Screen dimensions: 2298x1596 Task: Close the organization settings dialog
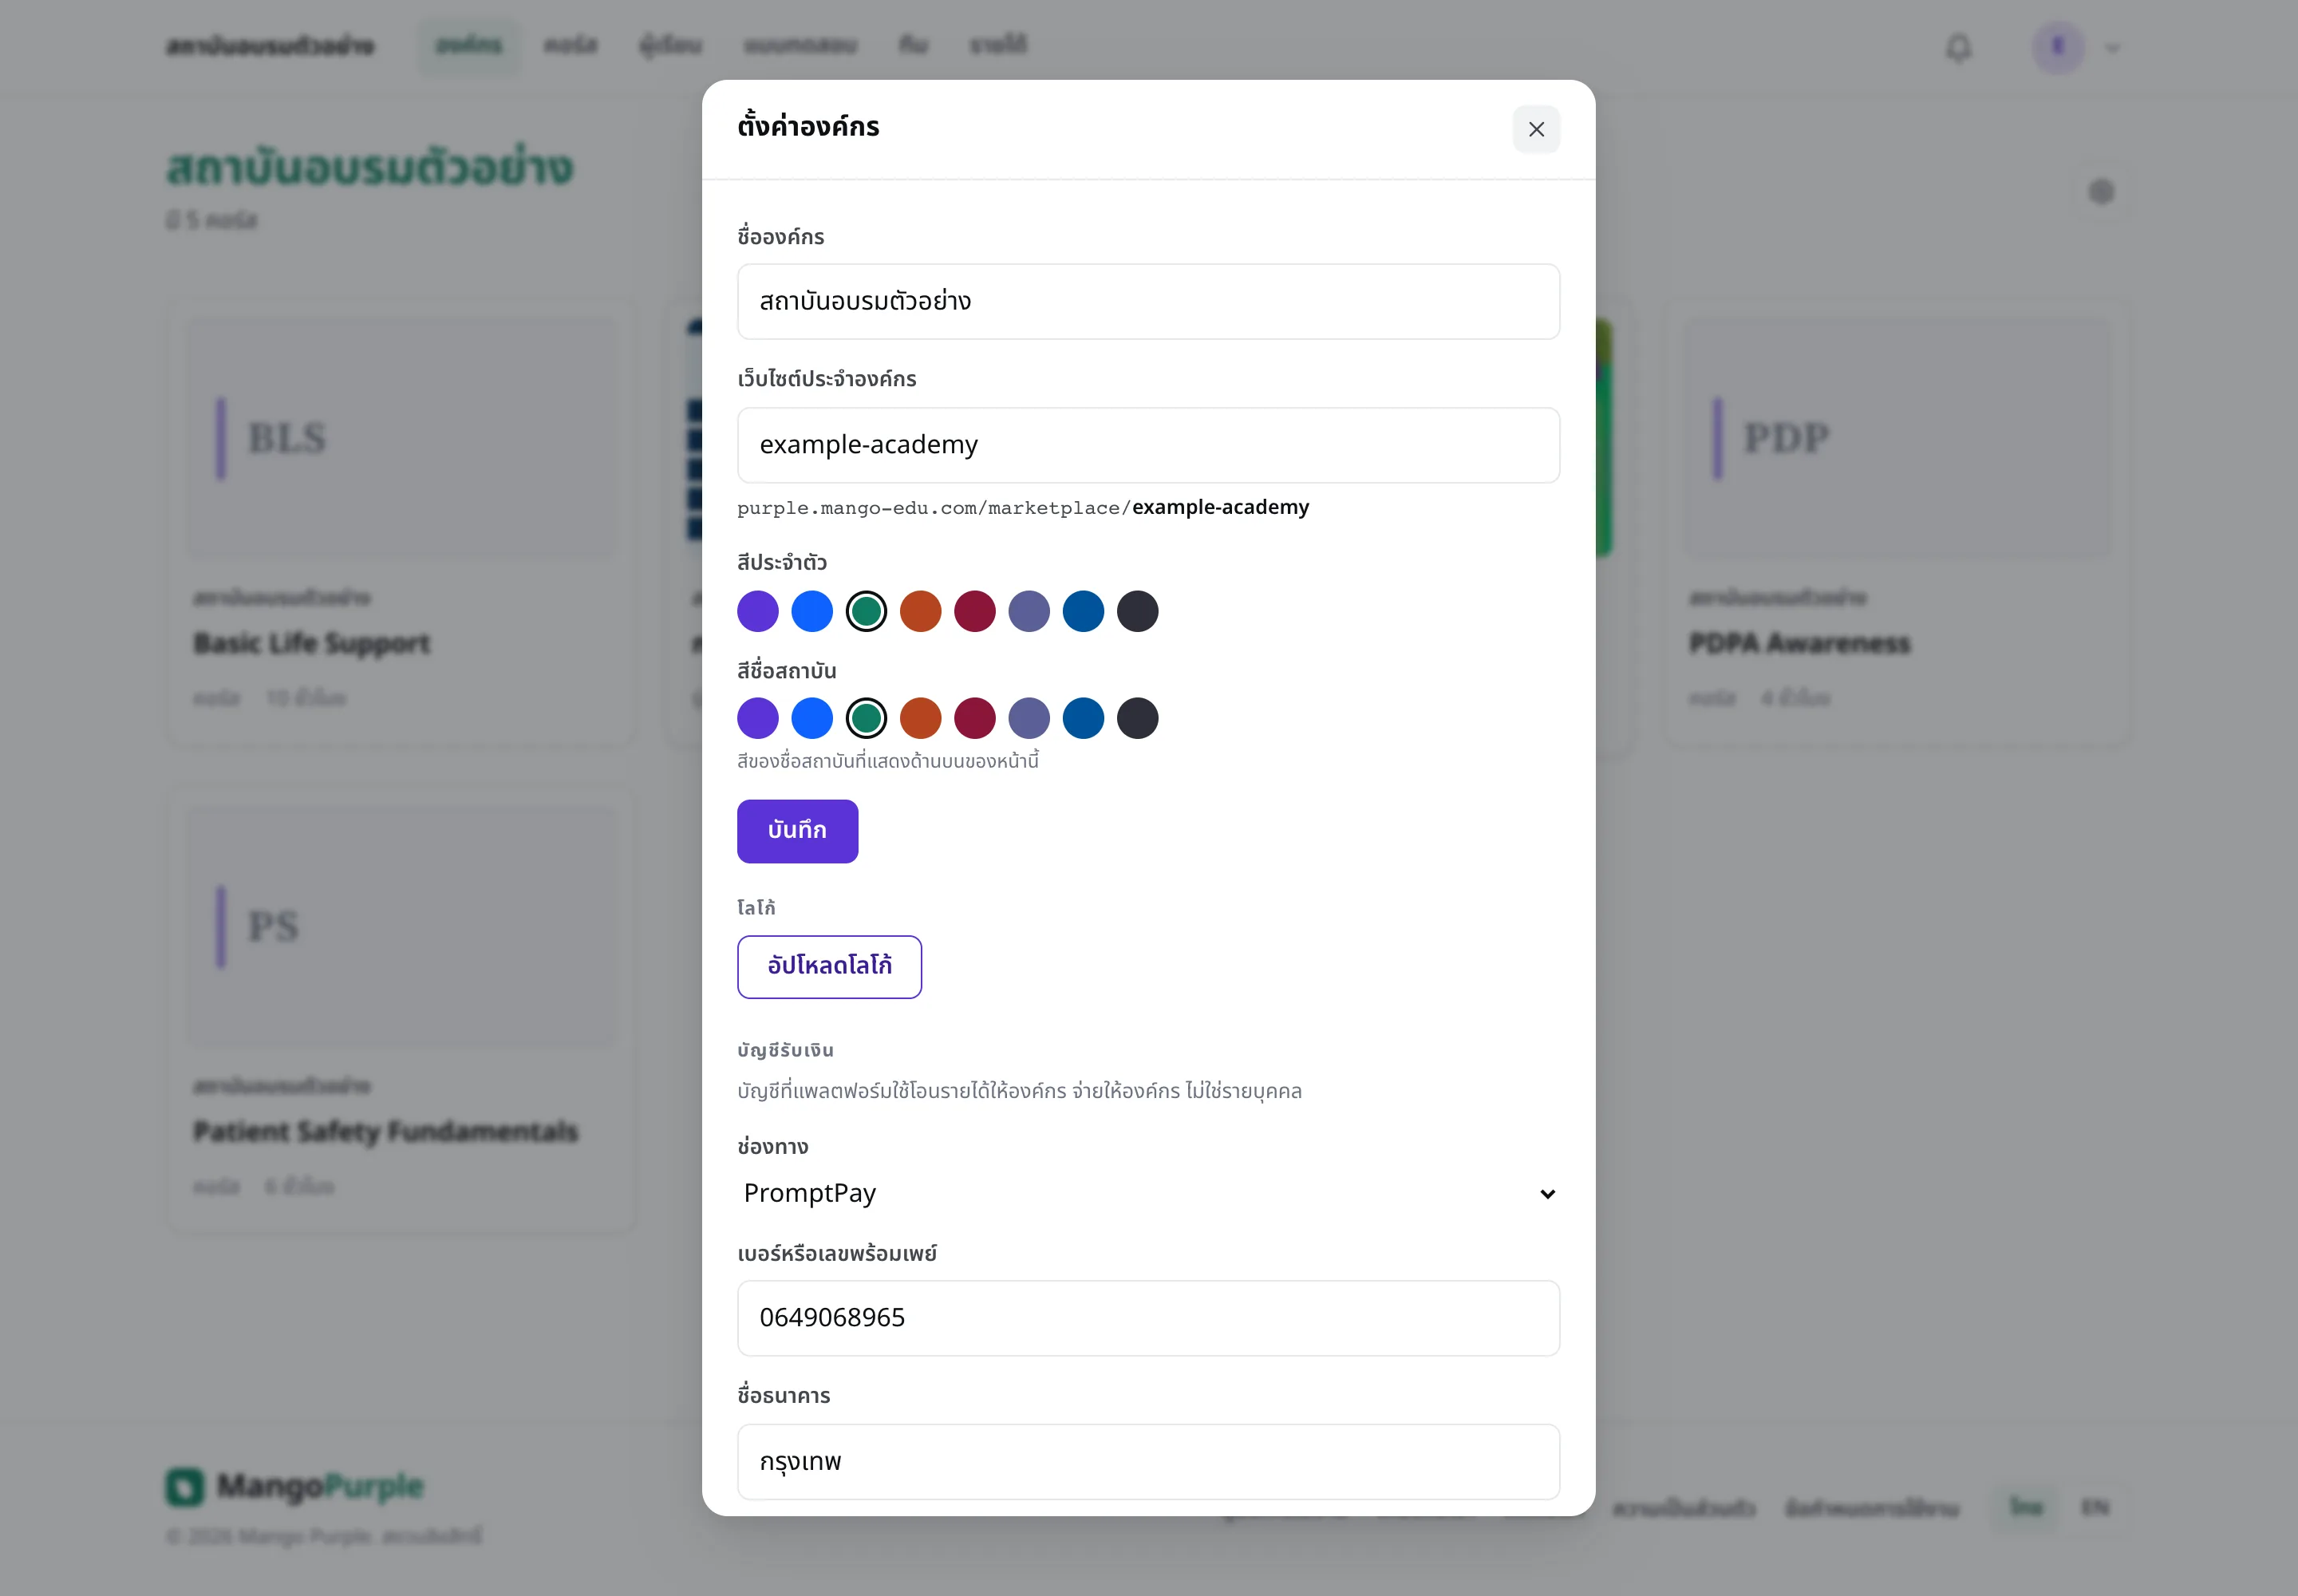coord(1536,129)
